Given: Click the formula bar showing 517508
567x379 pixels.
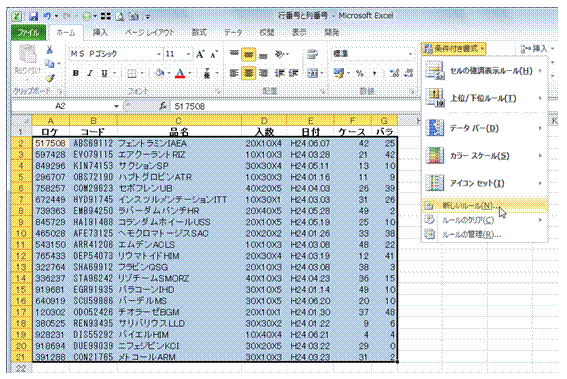Looking at the screenshot, I should [295, 106].
